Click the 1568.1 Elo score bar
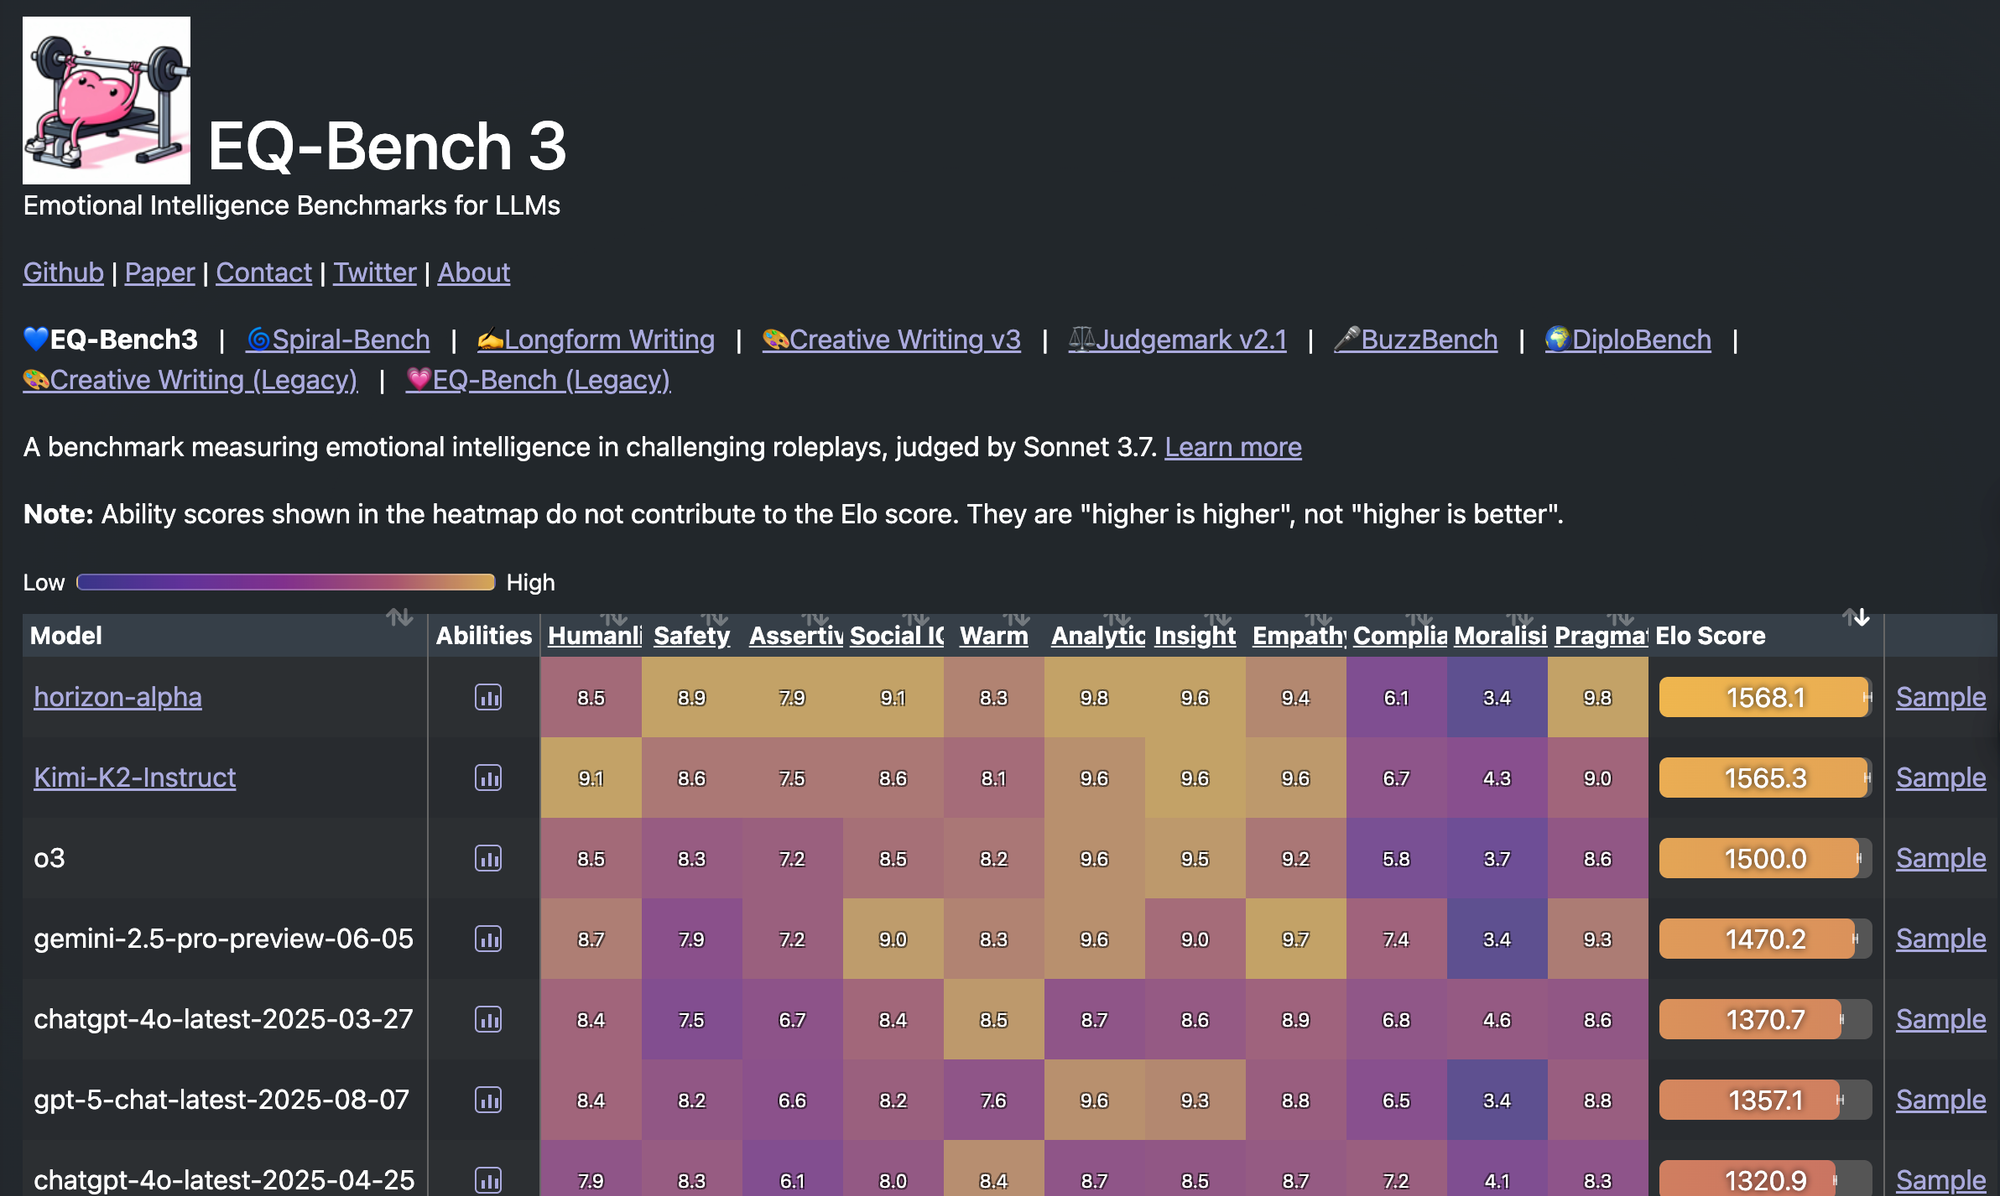The image size is (2000, 1196). point(1765,697)
